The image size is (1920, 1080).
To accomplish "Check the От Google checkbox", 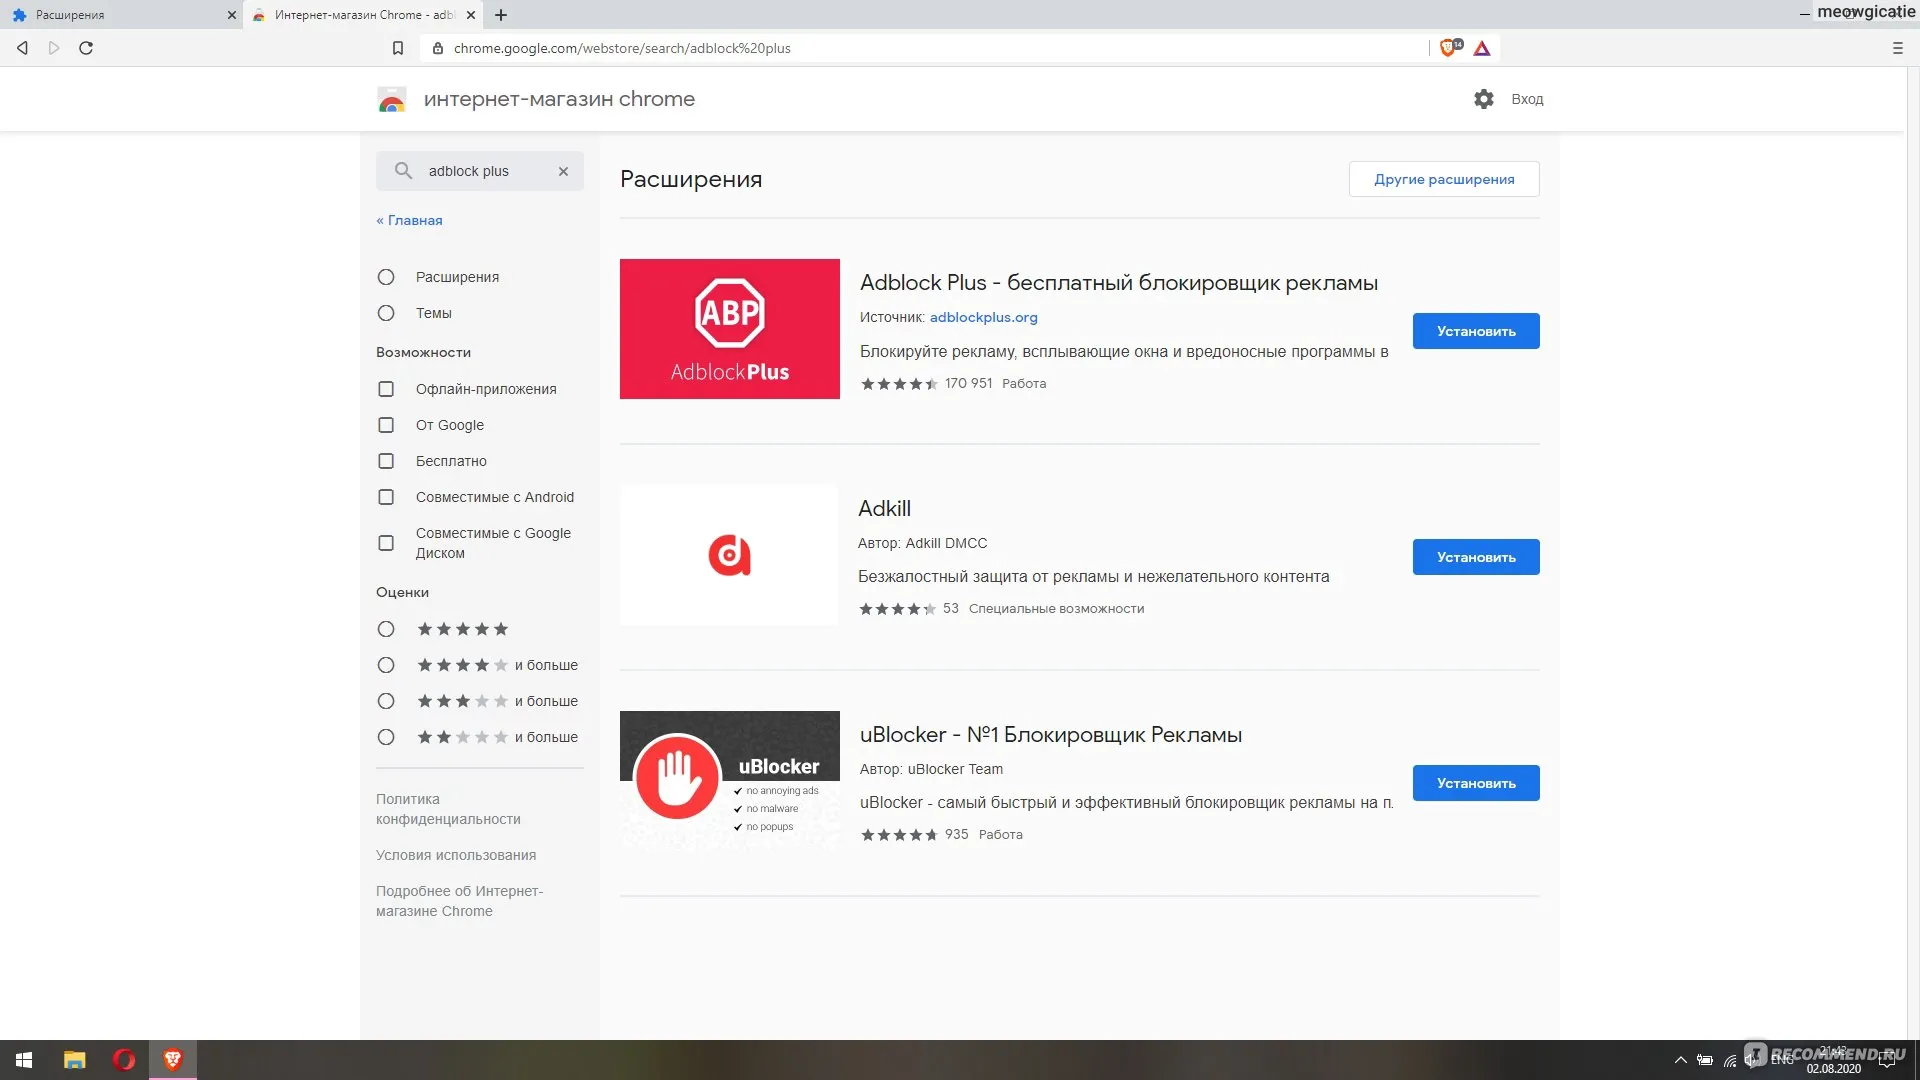I will click(386, 425).
